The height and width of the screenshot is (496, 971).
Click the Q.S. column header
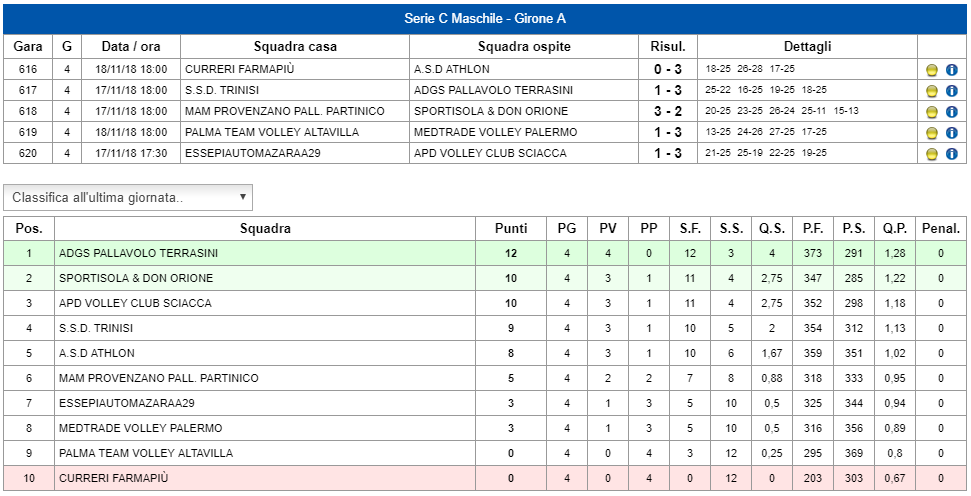[772, 228]
